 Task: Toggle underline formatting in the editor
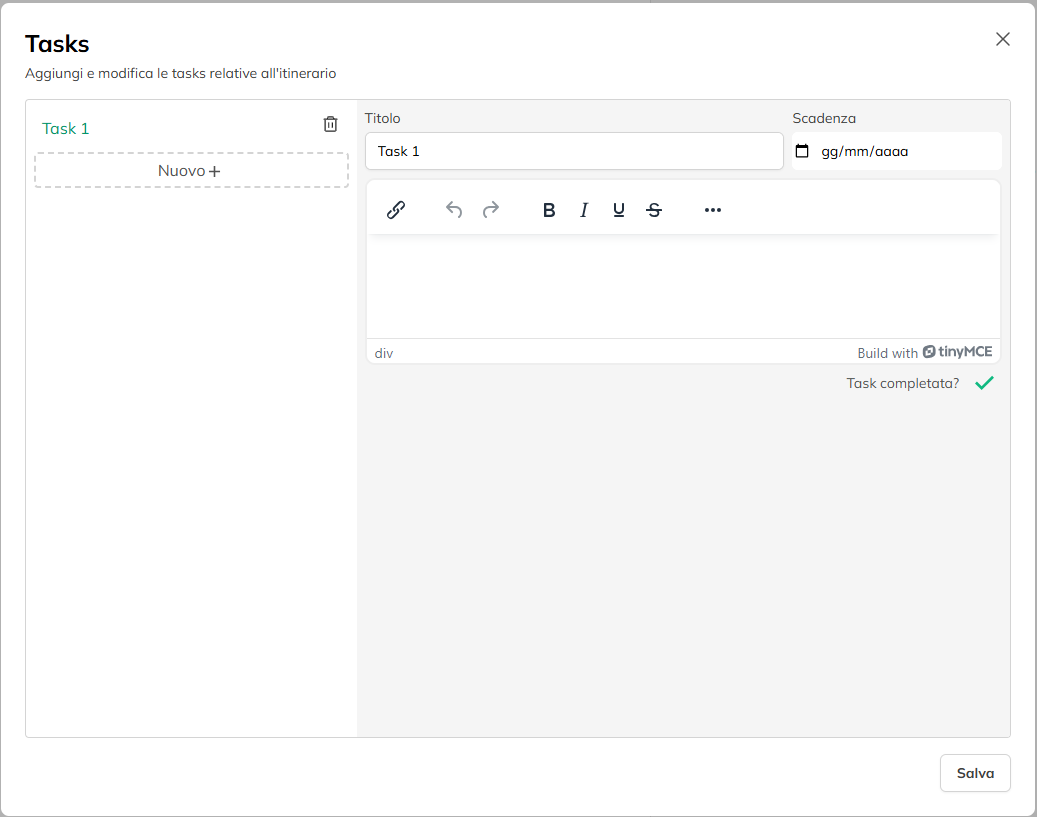[x=619, y=210]
